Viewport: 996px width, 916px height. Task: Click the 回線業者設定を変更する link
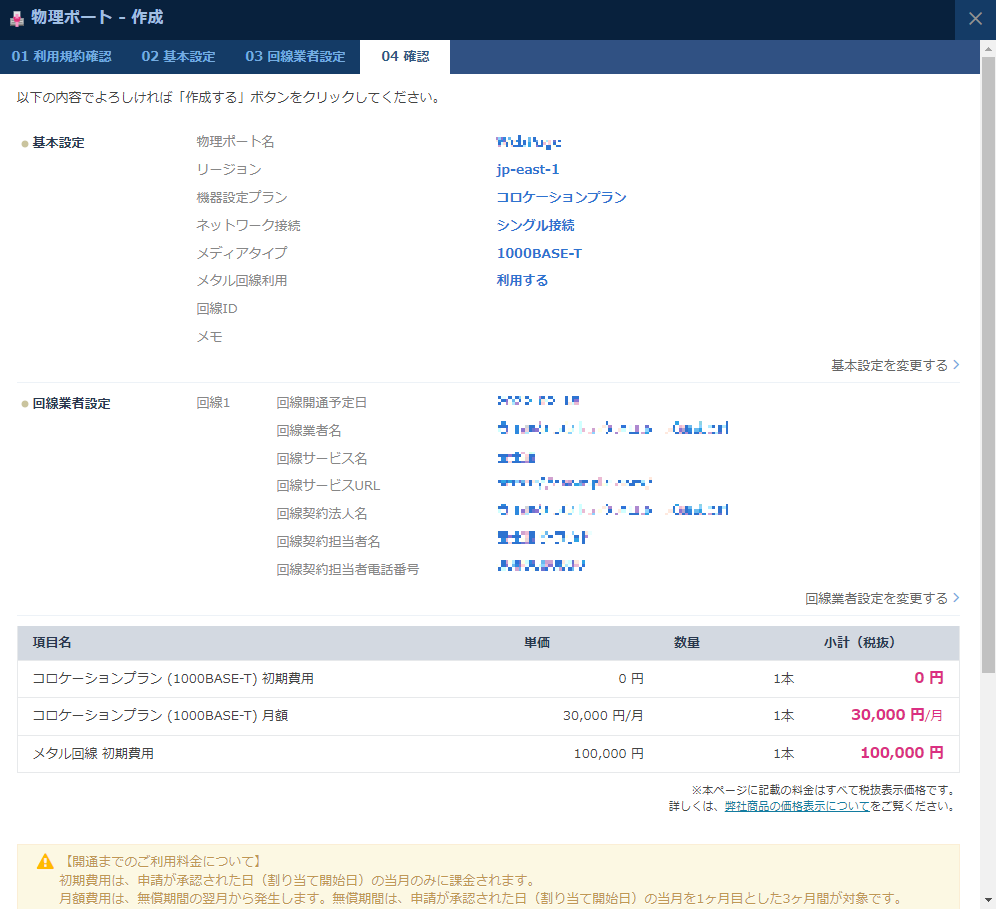coord(876,599)
